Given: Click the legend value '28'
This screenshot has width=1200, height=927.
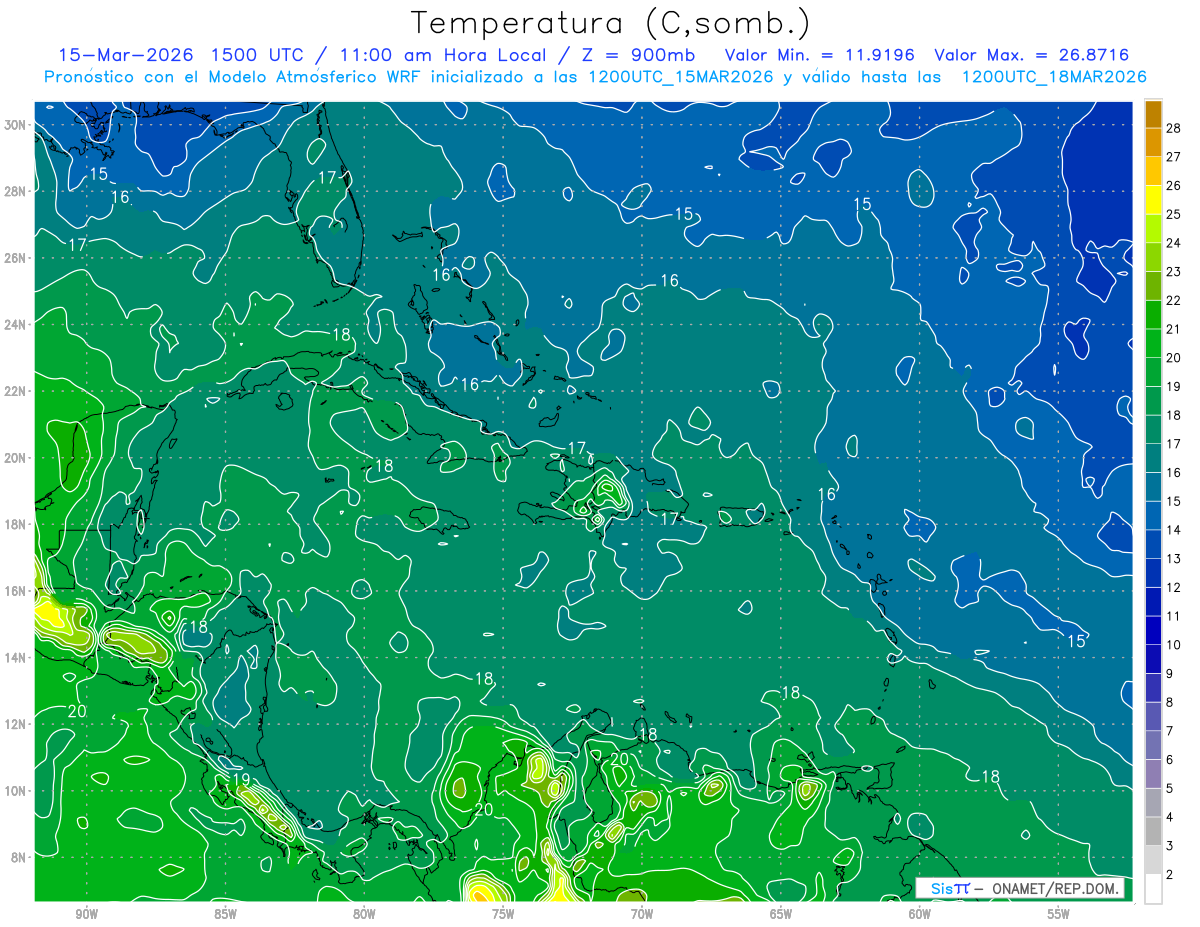Looking at the screenshot, I should click(x=1173, y=127).
